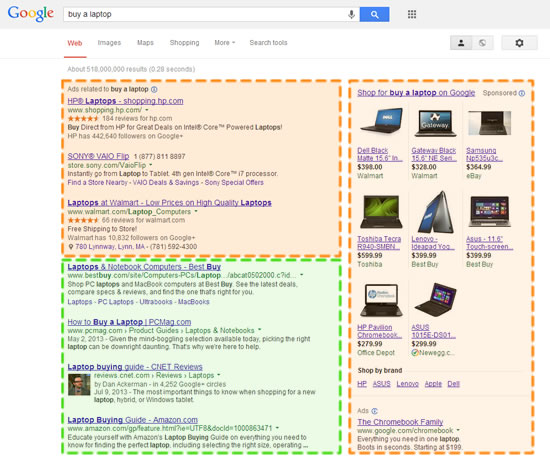Switch to the Images tab
Viewport: 550px width, 457px height.
(109, 43)
